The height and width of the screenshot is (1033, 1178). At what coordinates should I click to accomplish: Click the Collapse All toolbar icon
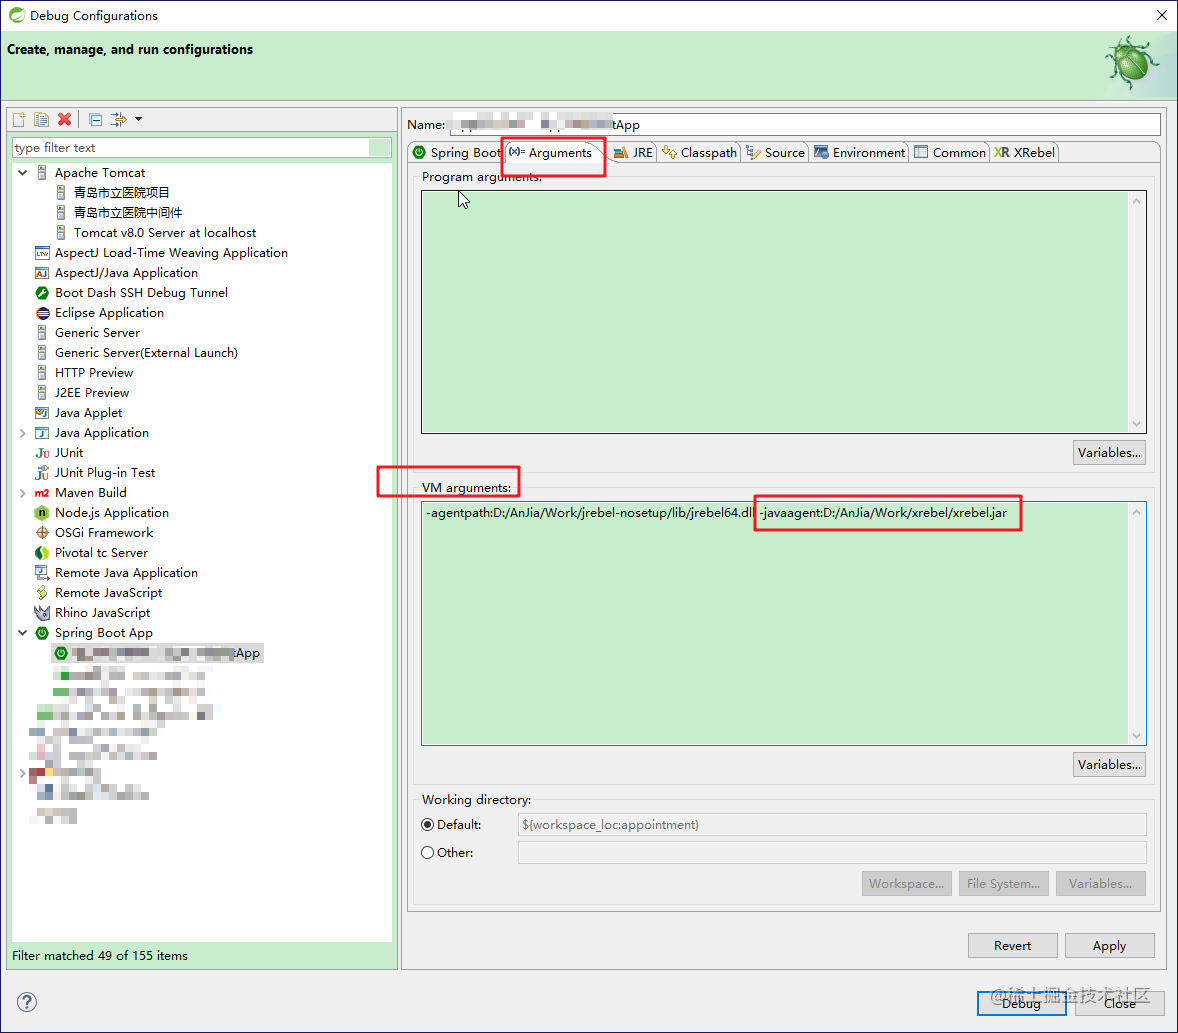pyautogui.click(x=95, y=119)
